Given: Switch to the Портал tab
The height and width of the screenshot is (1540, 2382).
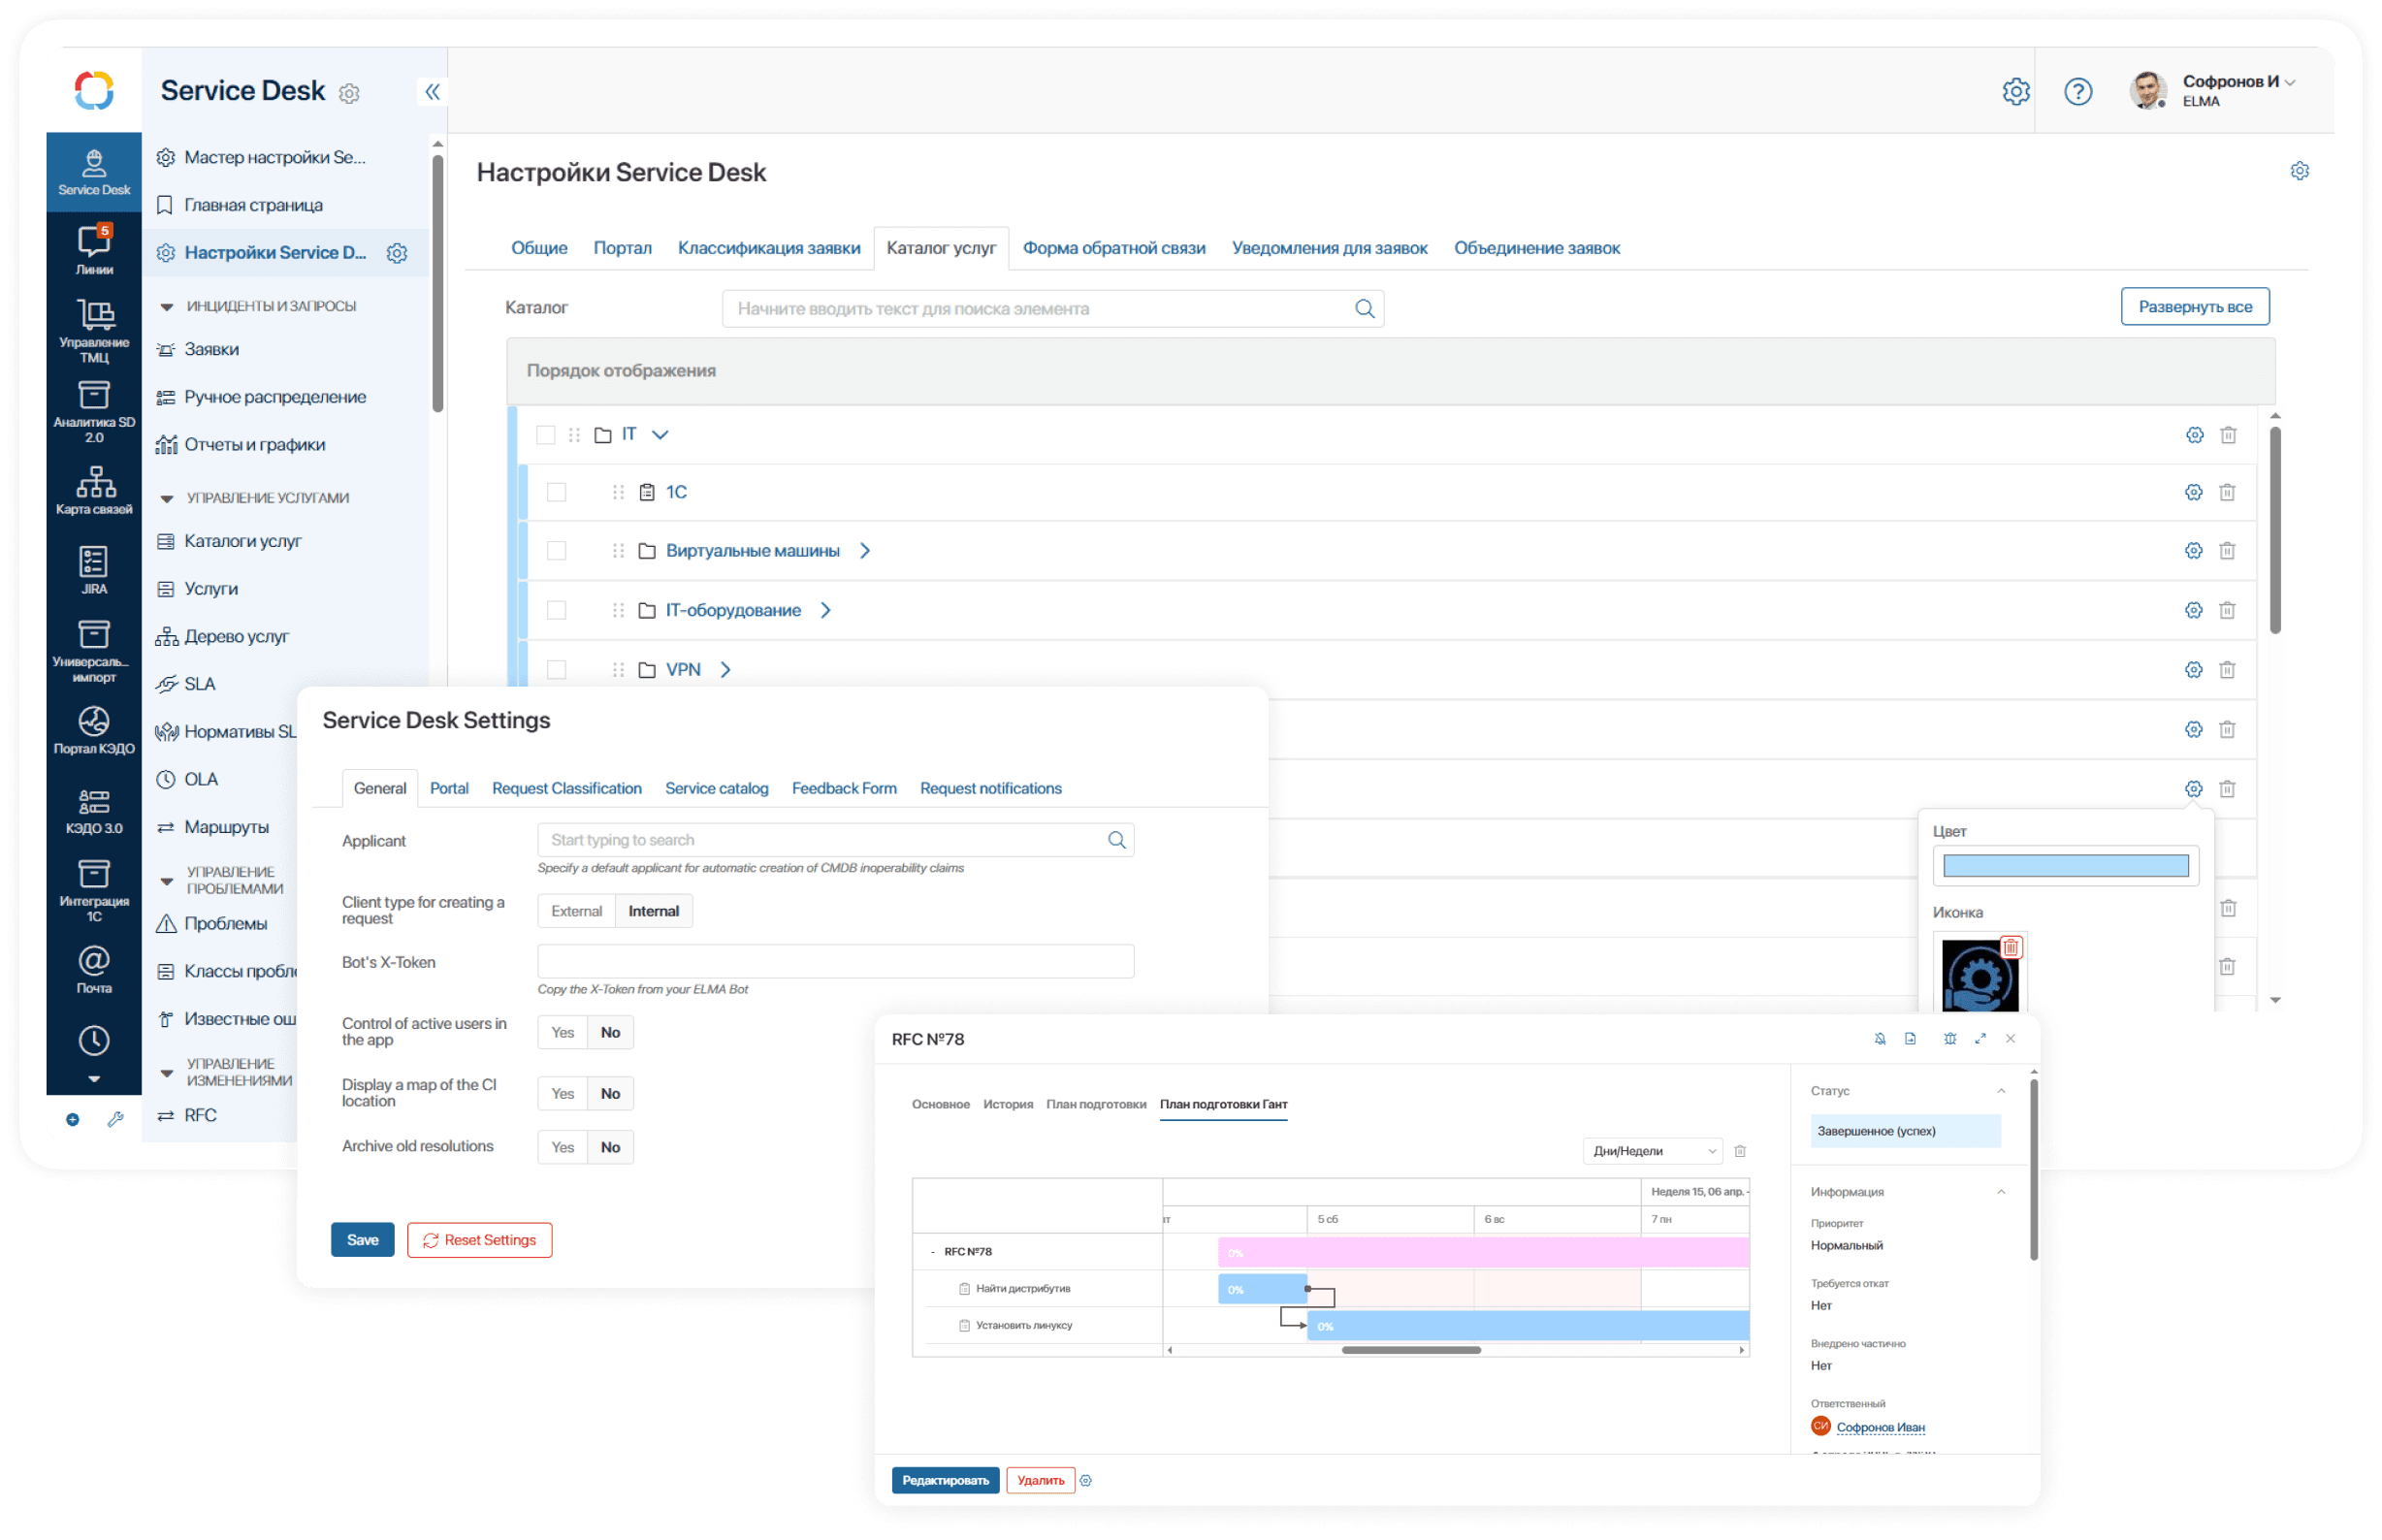Looking at the screenshot, I should coord(622,248).
